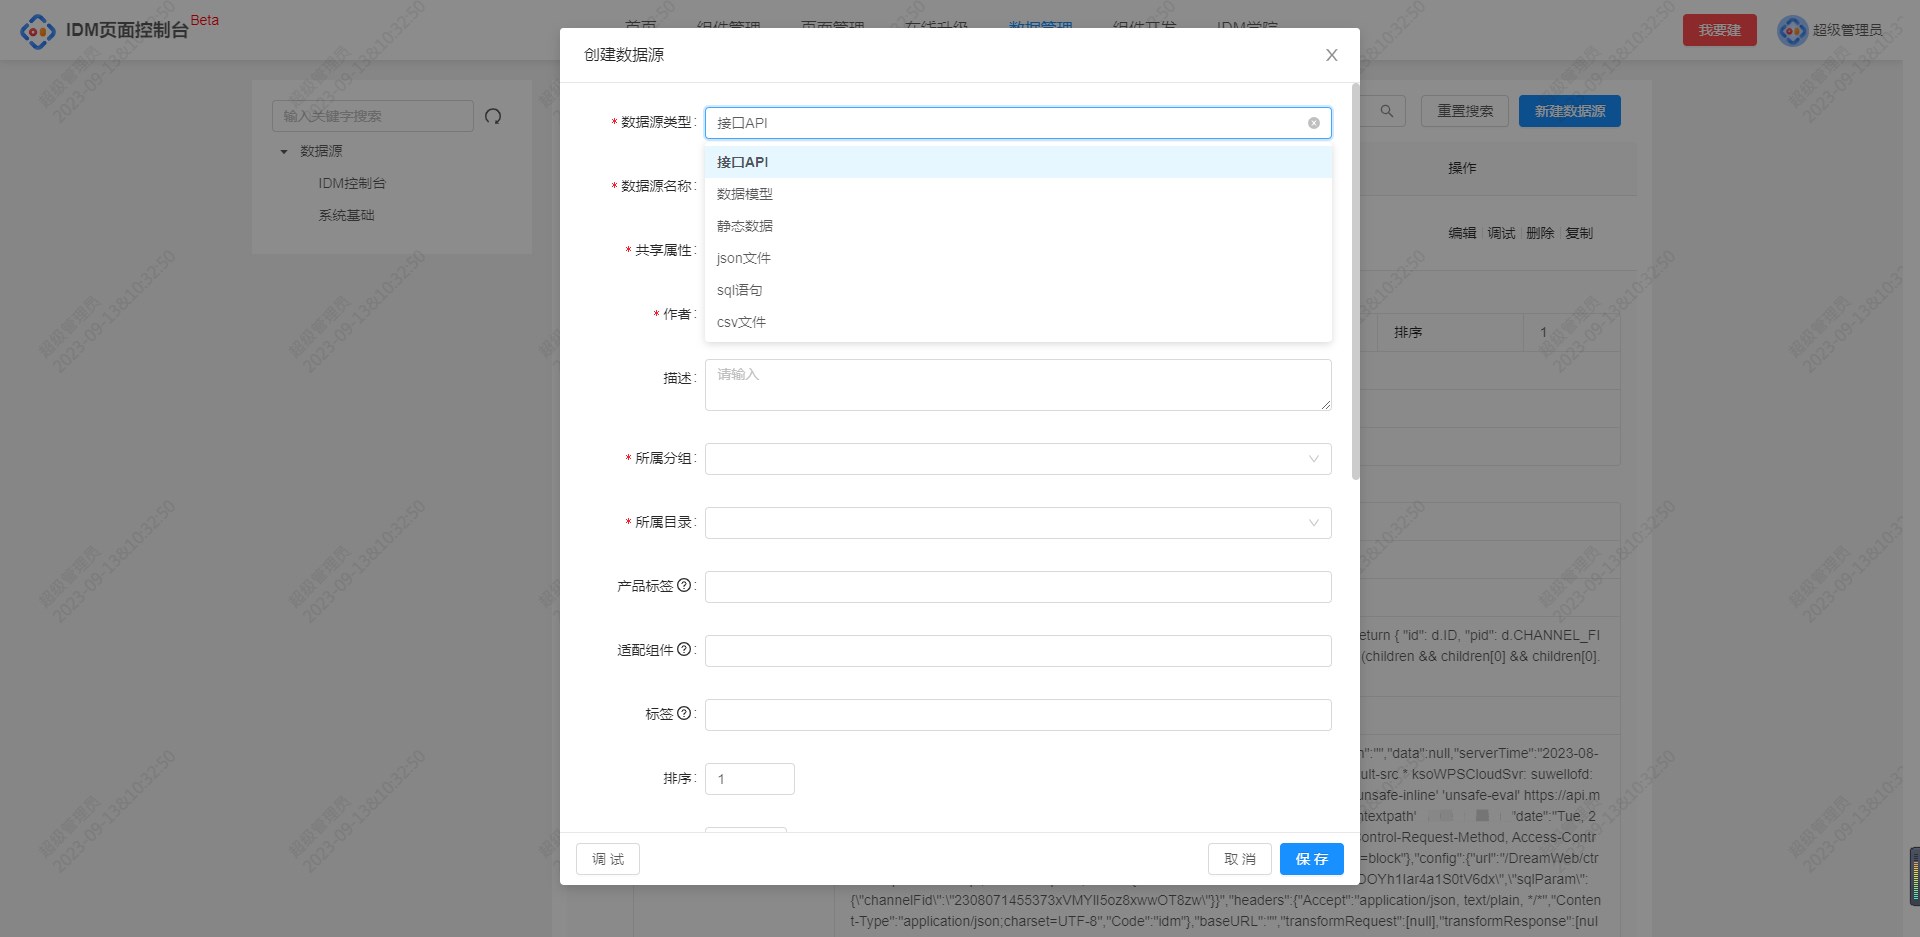Choose 接口API from the dropdown list

(1018, 162)
